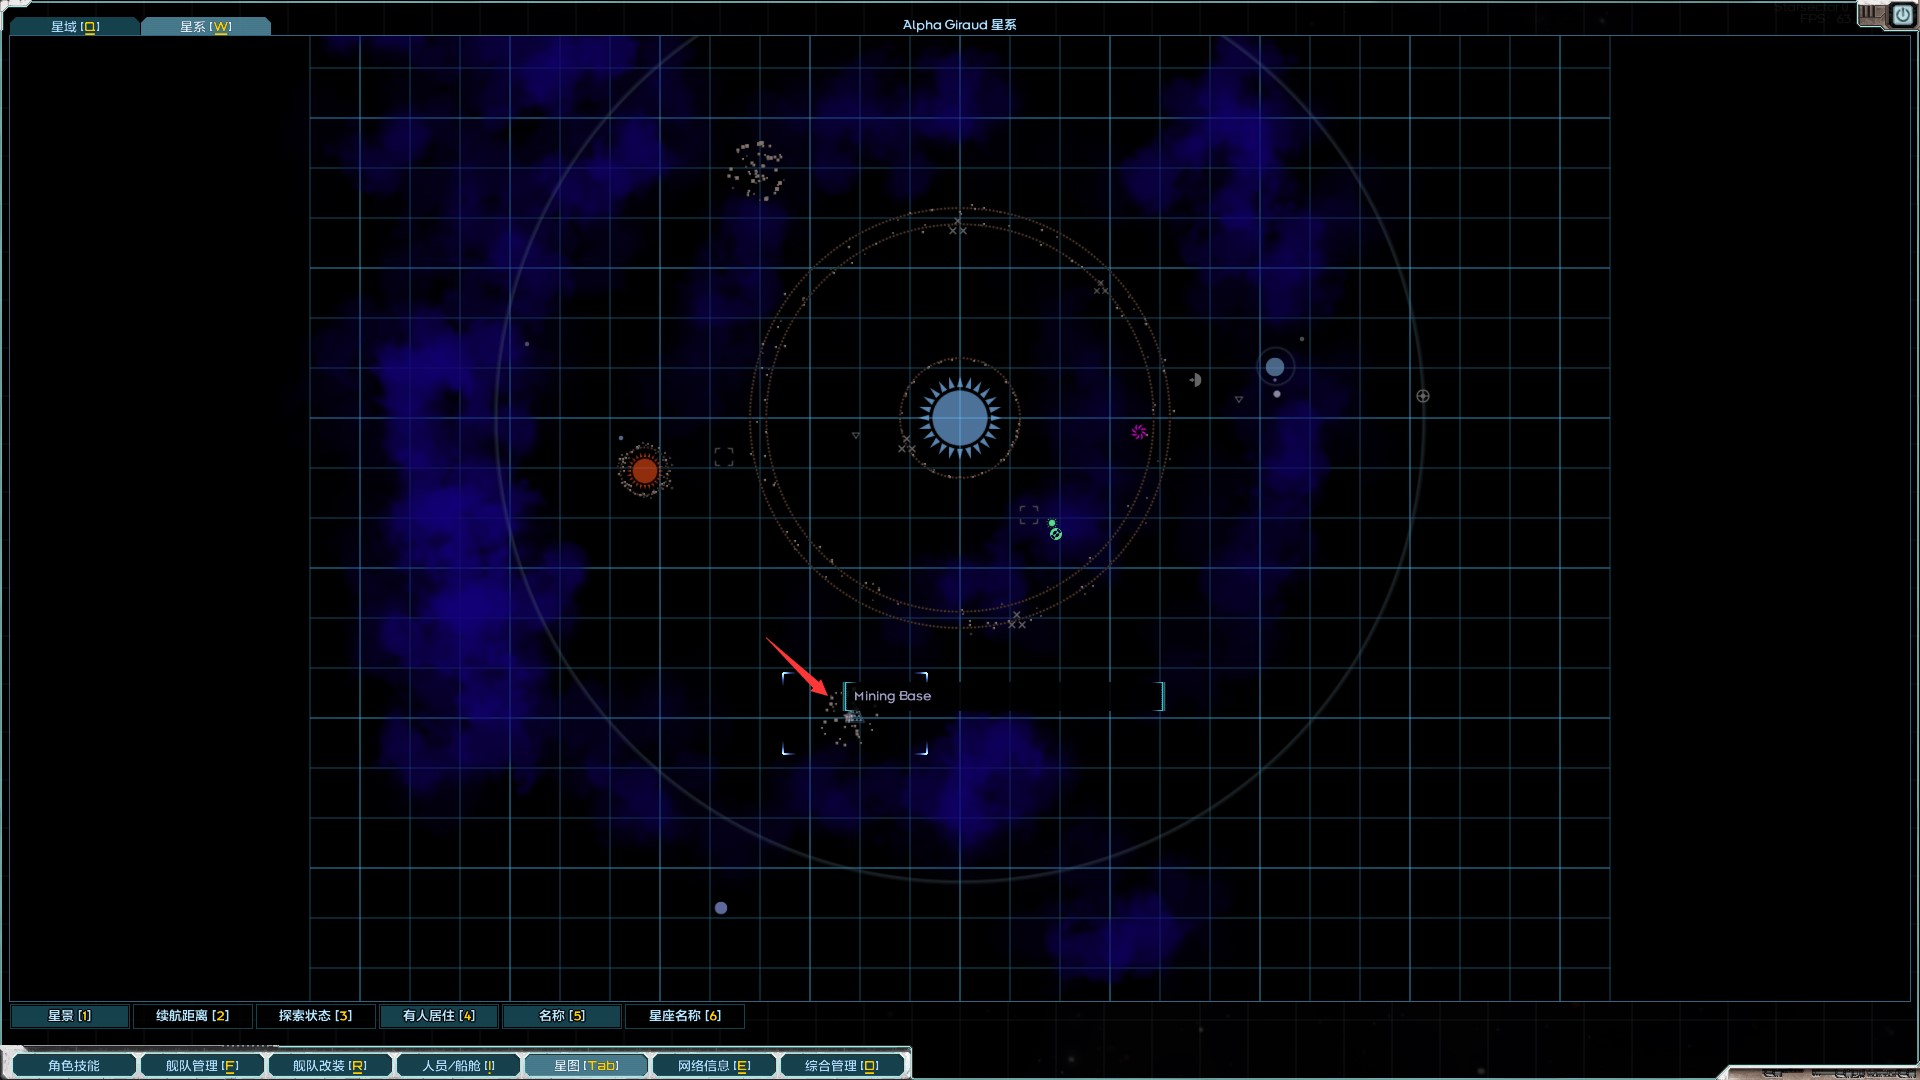Select the ringed blue planet
This screenshot has width=1920, height=1080.
(1275, 367)
